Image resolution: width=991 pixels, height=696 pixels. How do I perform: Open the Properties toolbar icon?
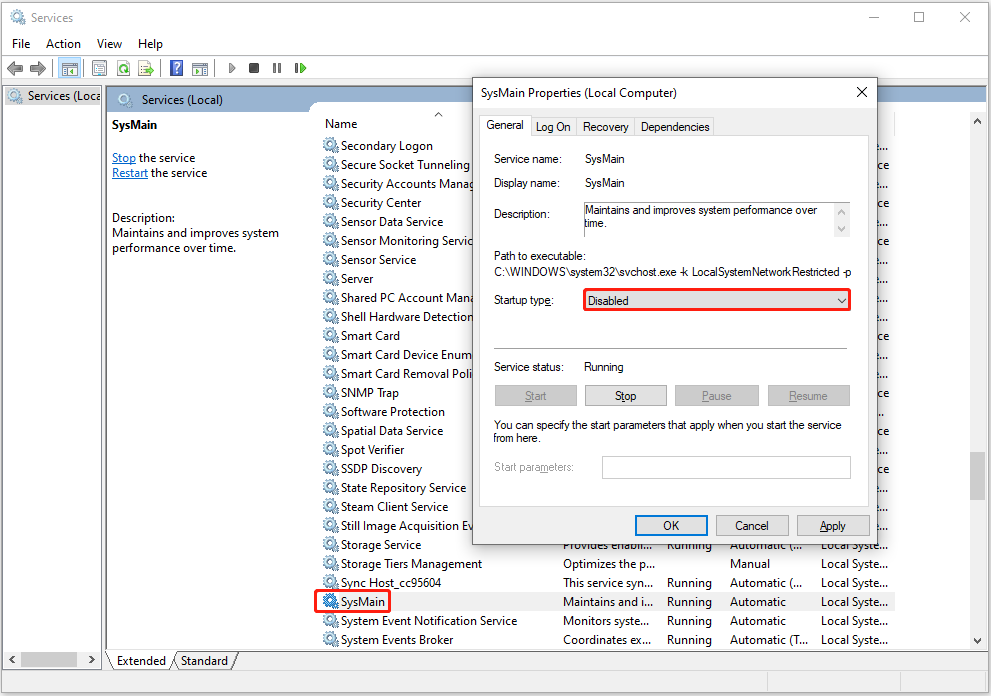pyautogui.click(x=99, y=68)
